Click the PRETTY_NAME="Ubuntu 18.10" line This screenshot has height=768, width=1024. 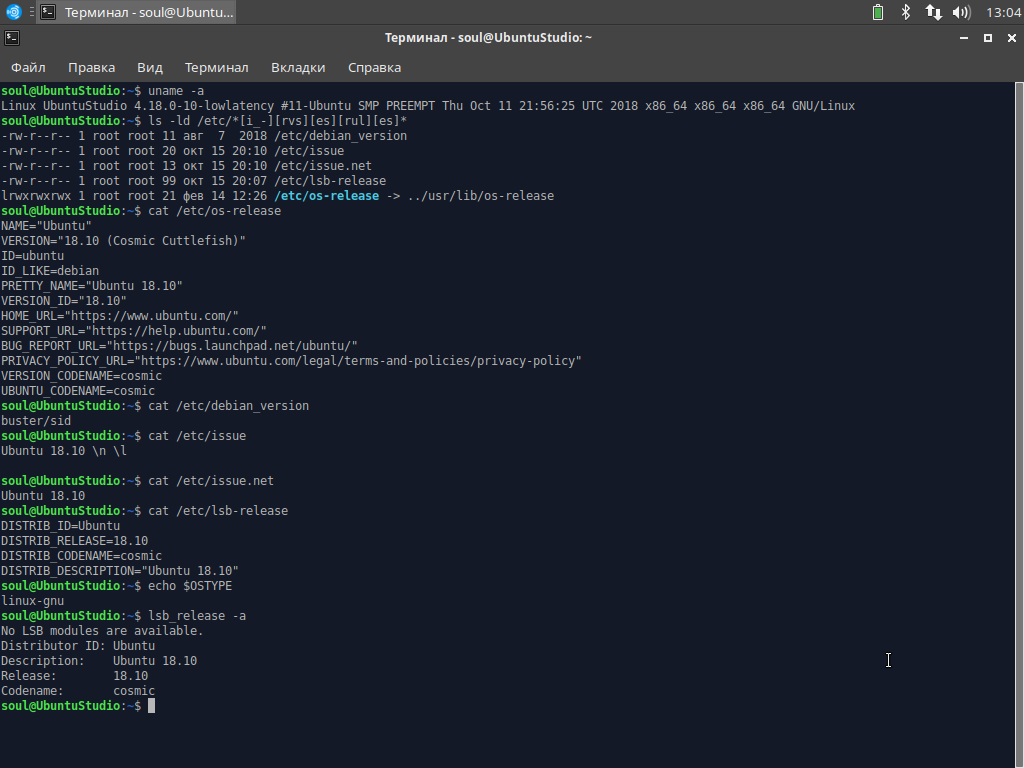point(91,286)
